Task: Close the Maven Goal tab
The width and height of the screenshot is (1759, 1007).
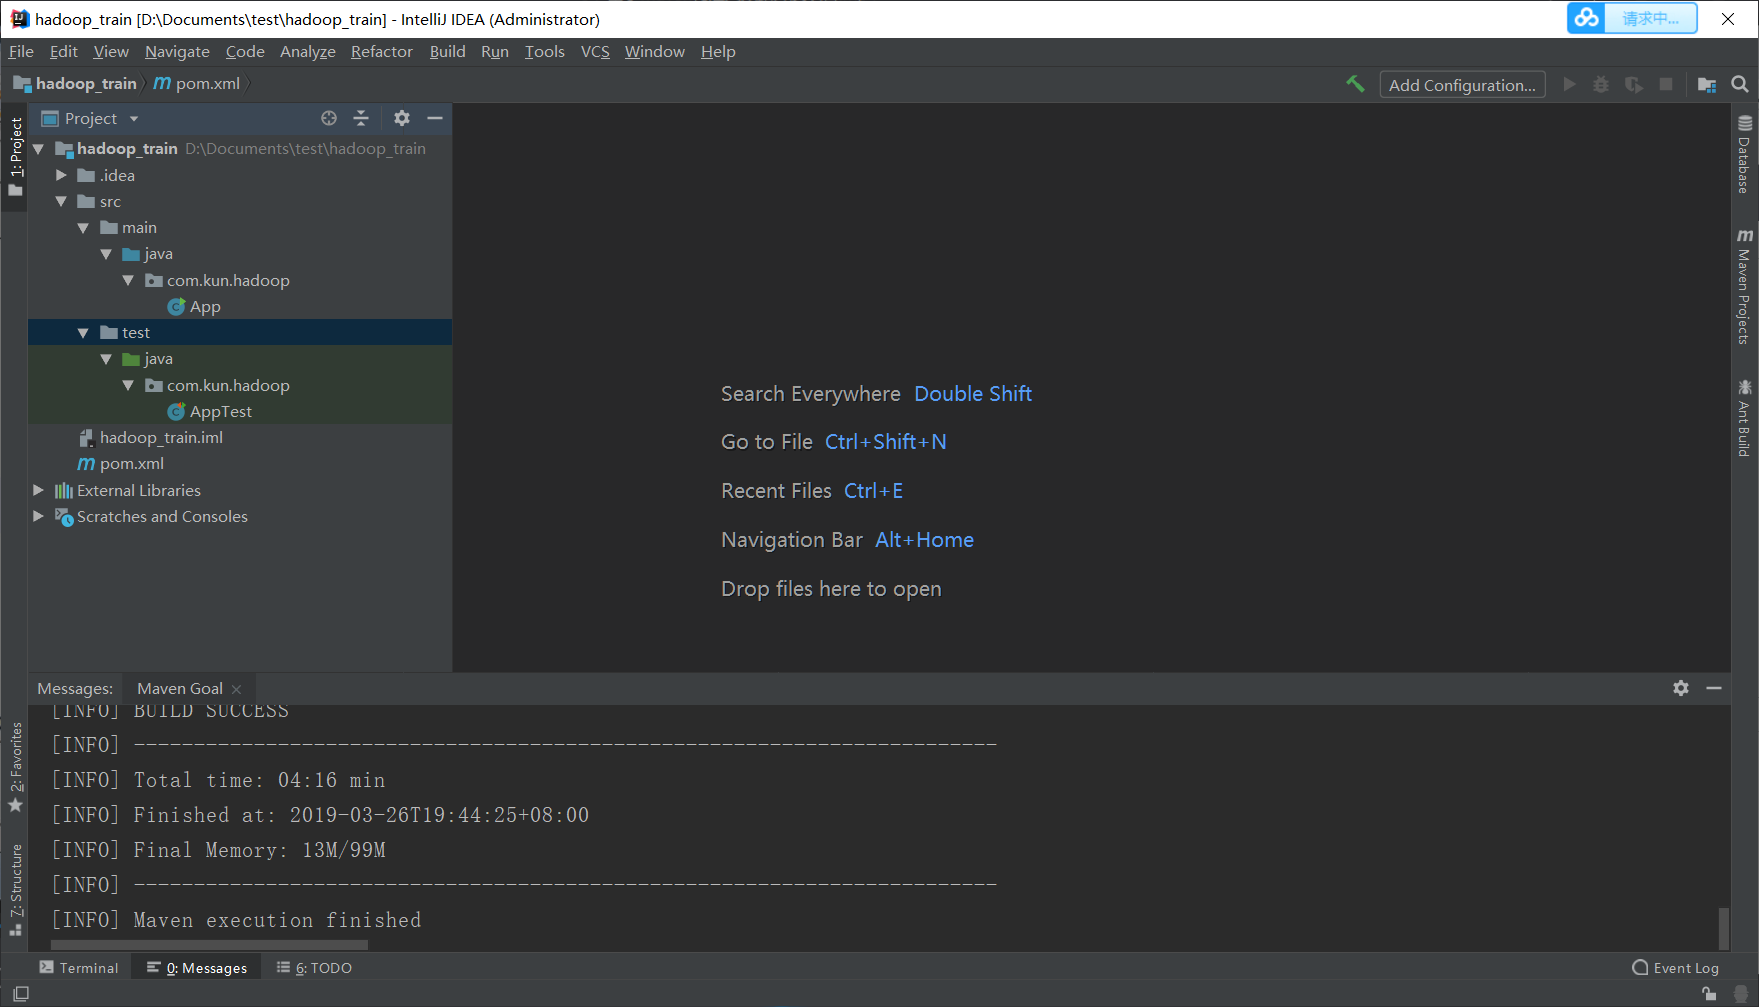Action: [237, 689]
